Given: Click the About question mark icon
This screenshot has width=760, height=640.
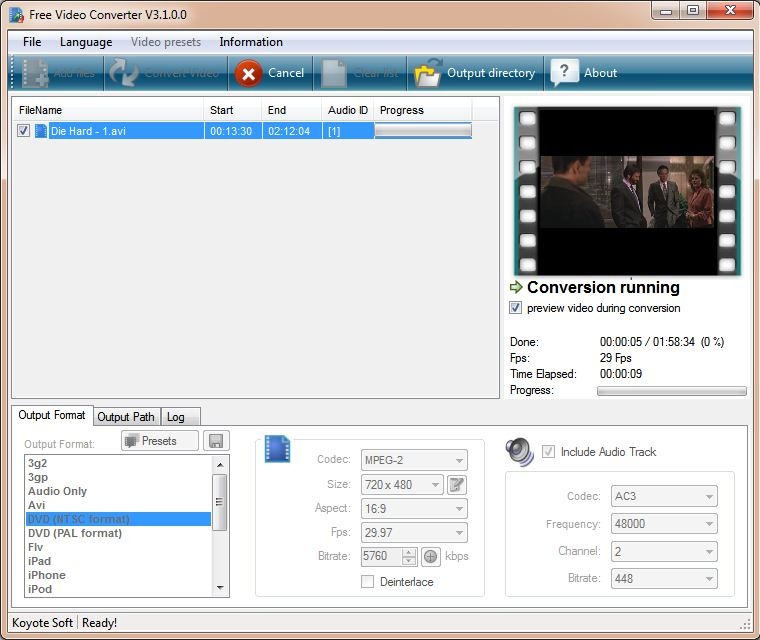Looking at the screenshot, I should (x=564, y=72).
